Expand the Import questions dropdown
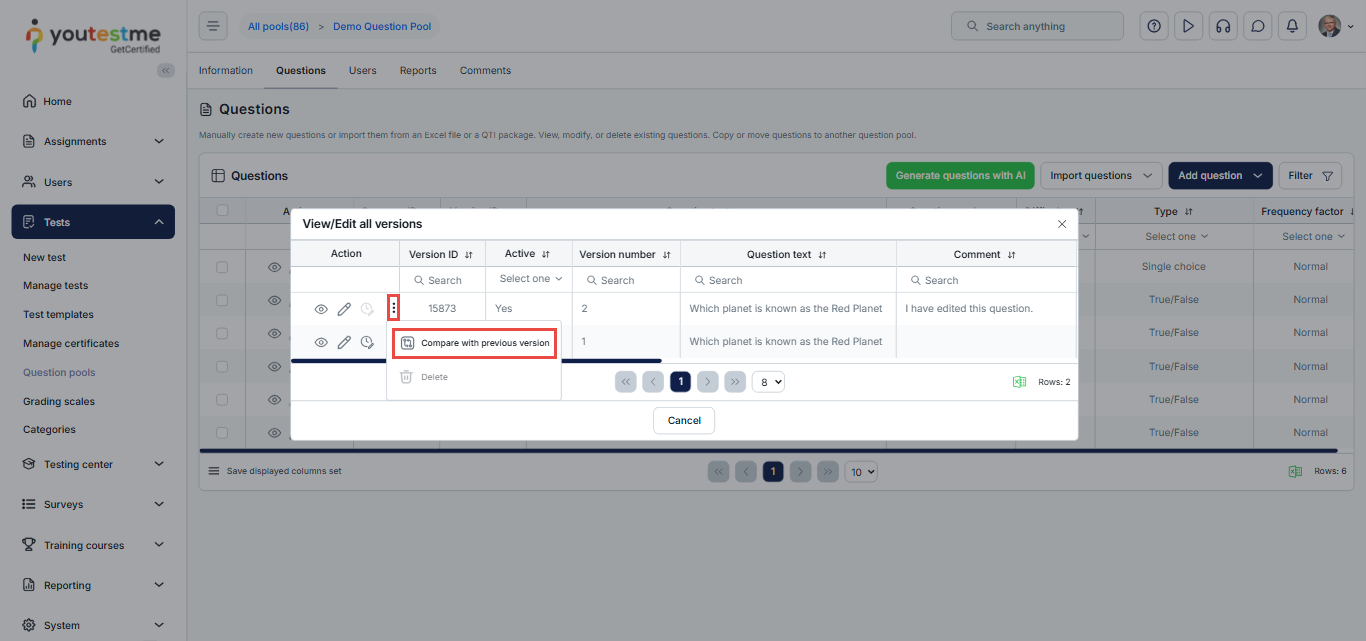 tap(1101, 176)
